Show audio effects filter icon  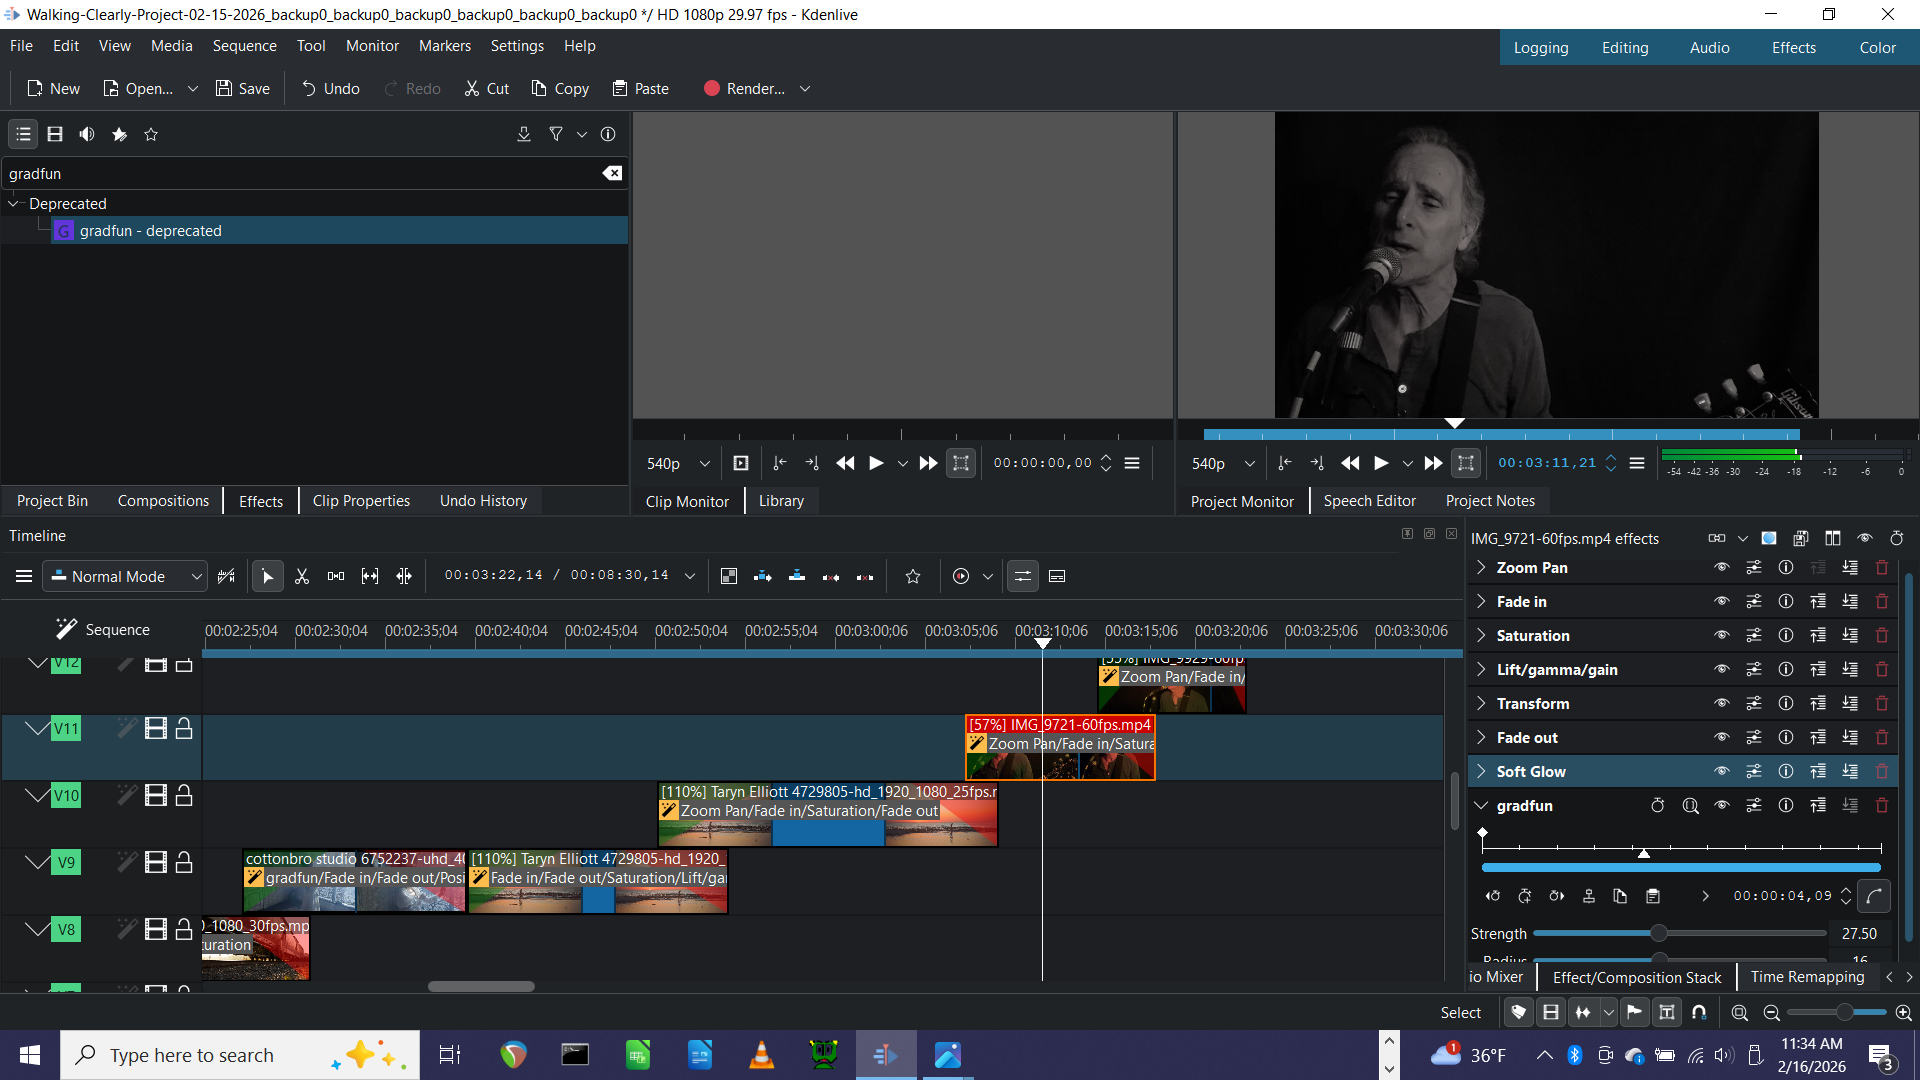(x=87, y=134)
